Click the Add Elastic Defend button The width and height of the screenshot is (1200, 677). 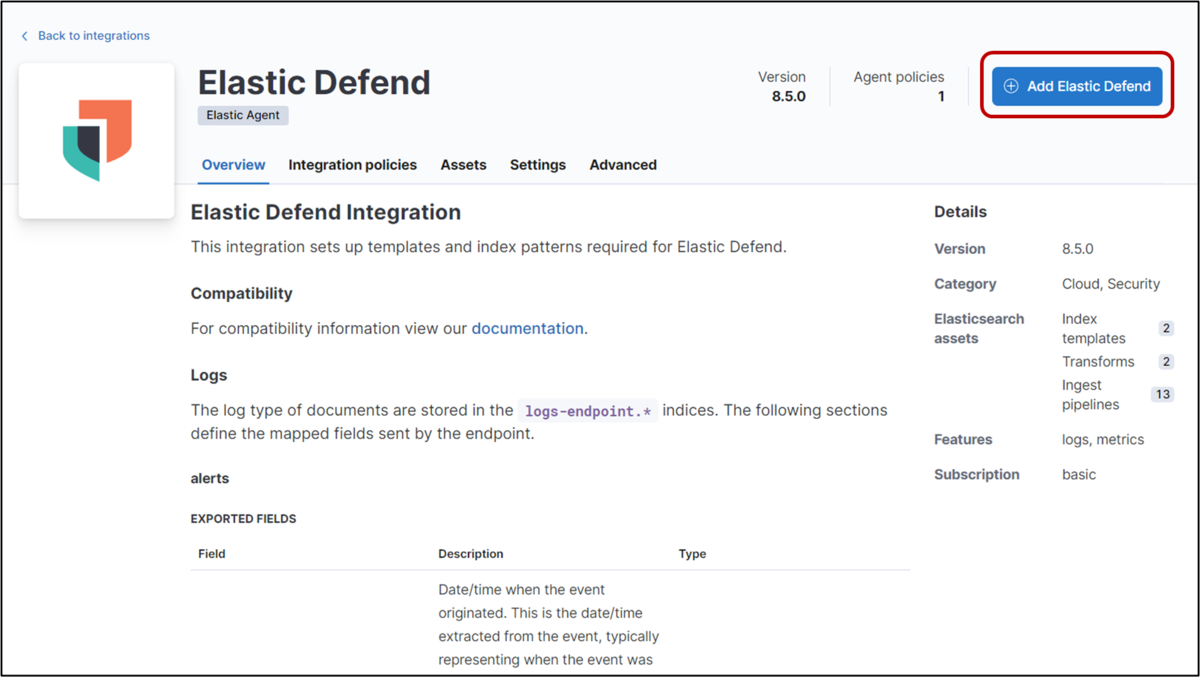1076,86
